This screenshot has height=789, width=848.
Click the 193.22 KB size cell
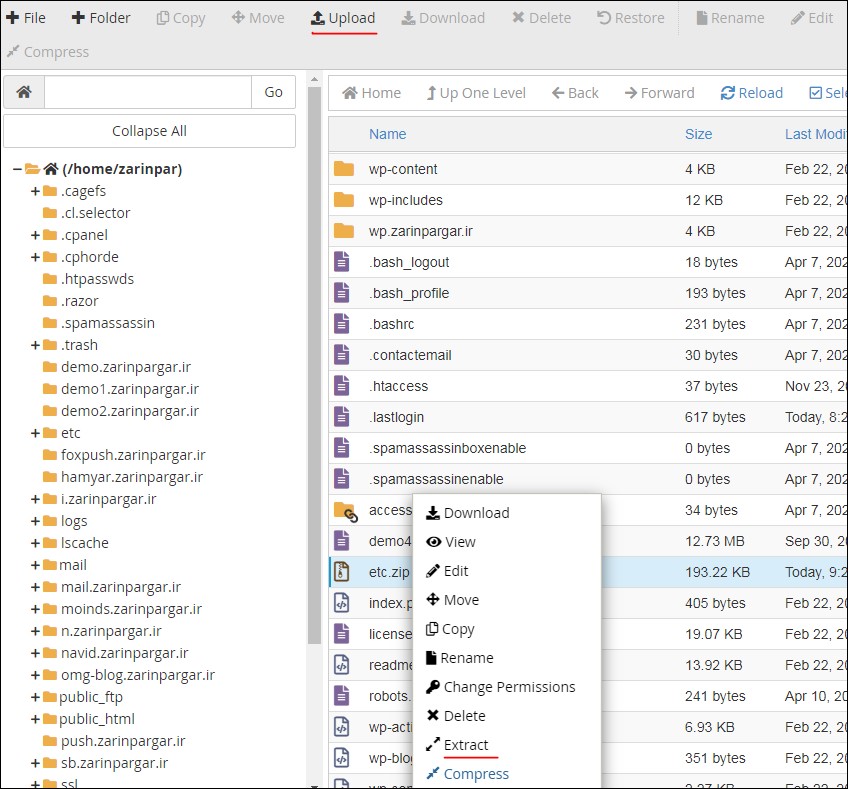click(x=717, y=572)
